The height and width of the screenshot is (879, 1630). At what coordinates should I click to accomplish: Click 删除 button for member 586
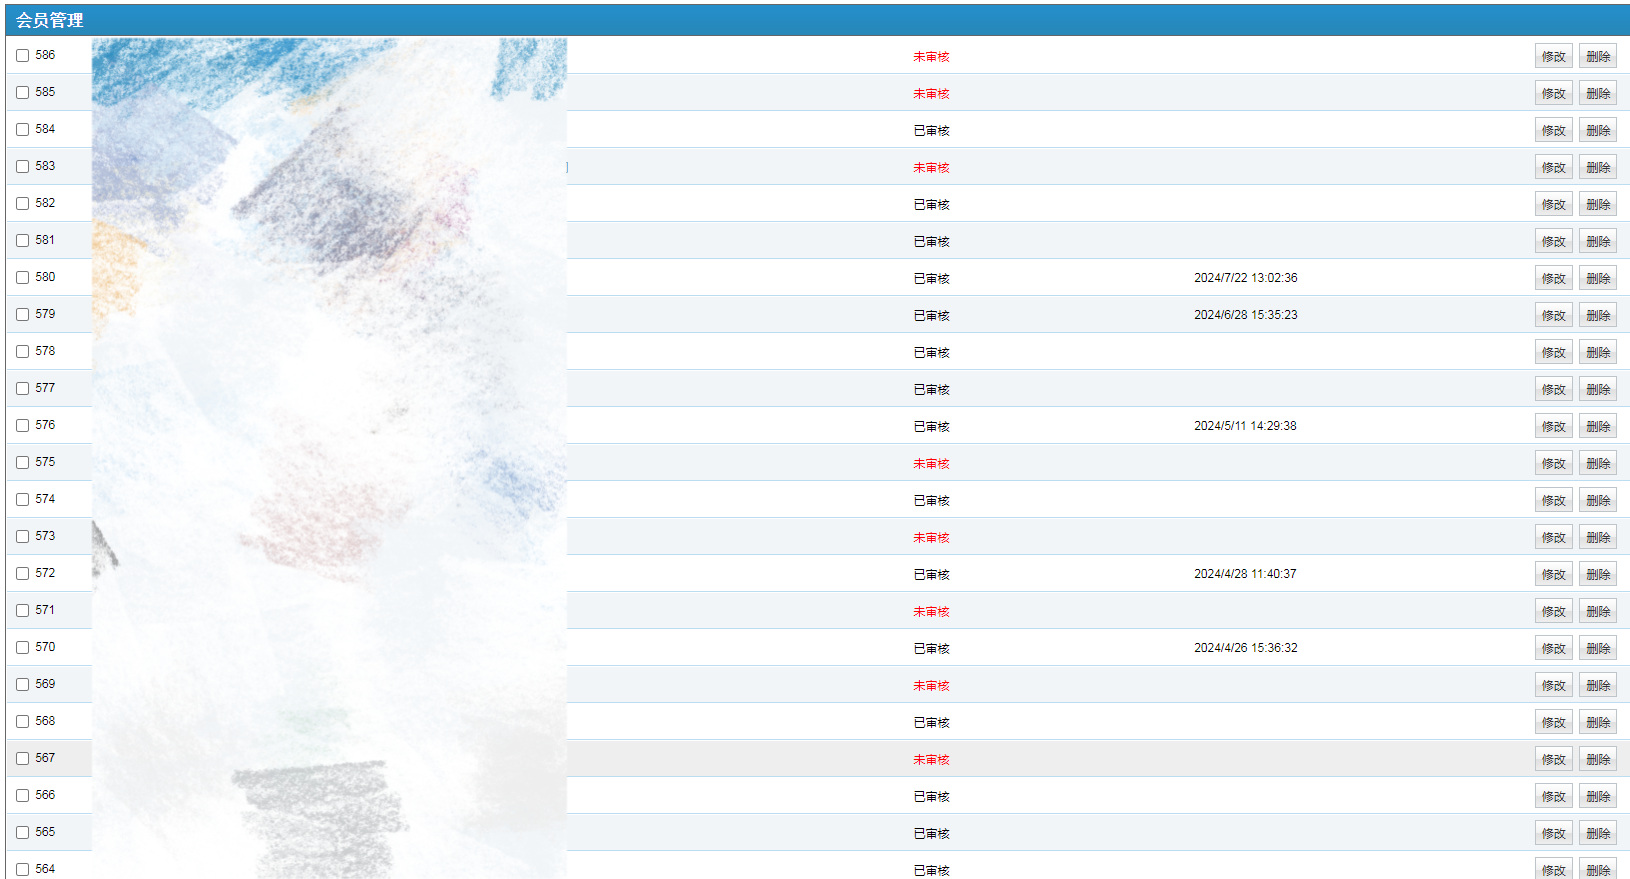click(1598, 57)
